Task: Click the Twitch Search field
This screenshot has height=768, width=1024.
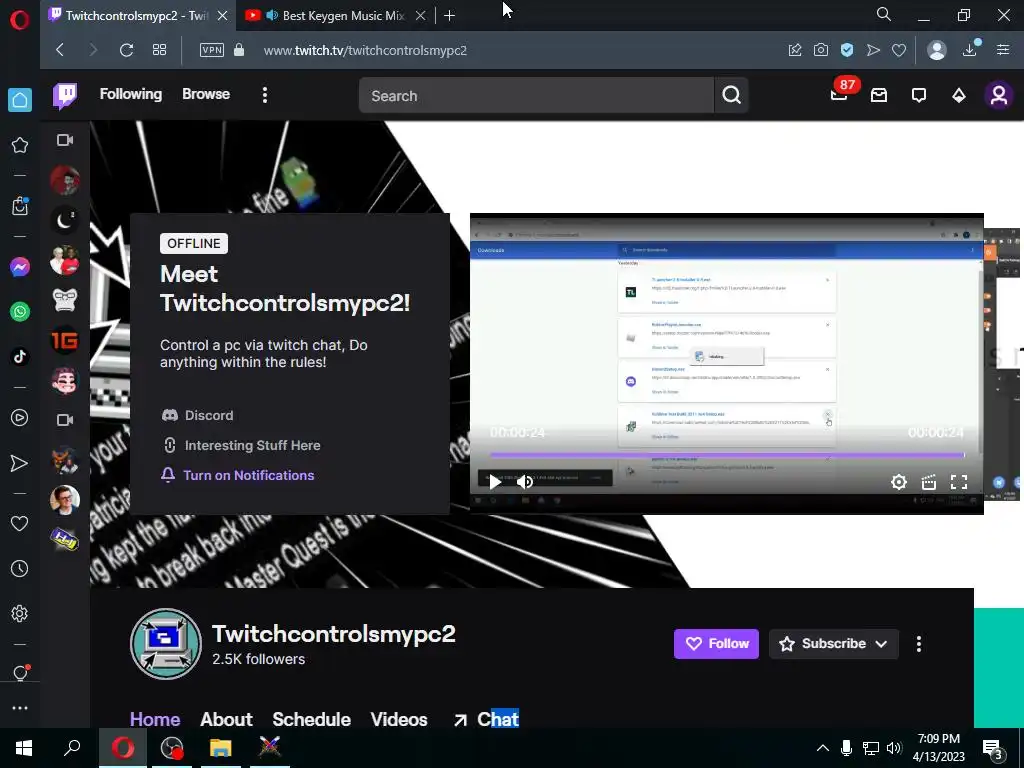Action: point(536,96)
